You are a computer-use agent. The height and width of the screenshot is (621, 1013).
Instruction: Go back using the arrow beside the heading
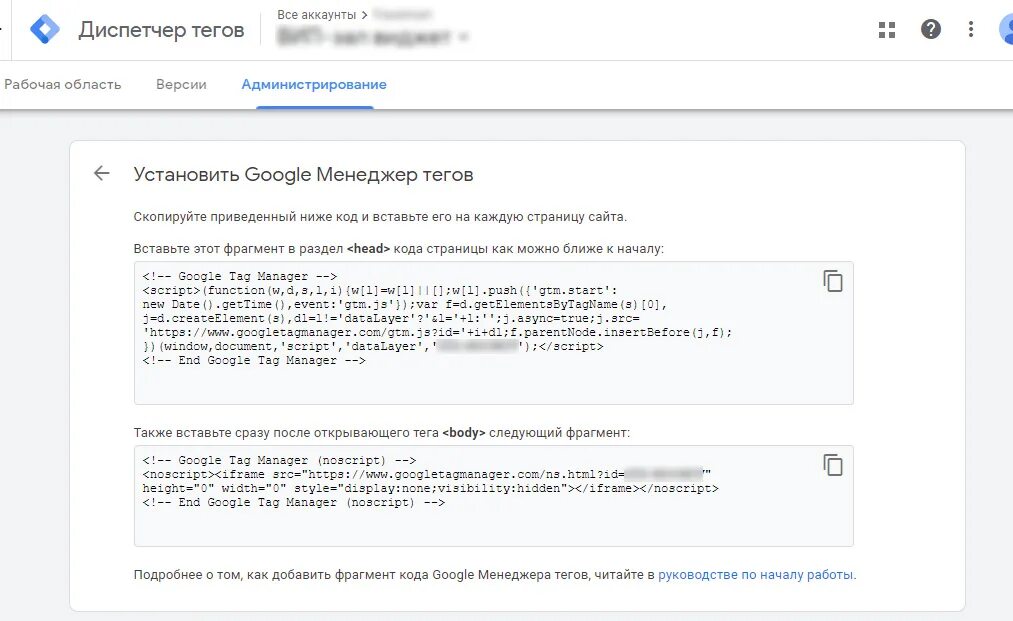(x=101, y=174)
